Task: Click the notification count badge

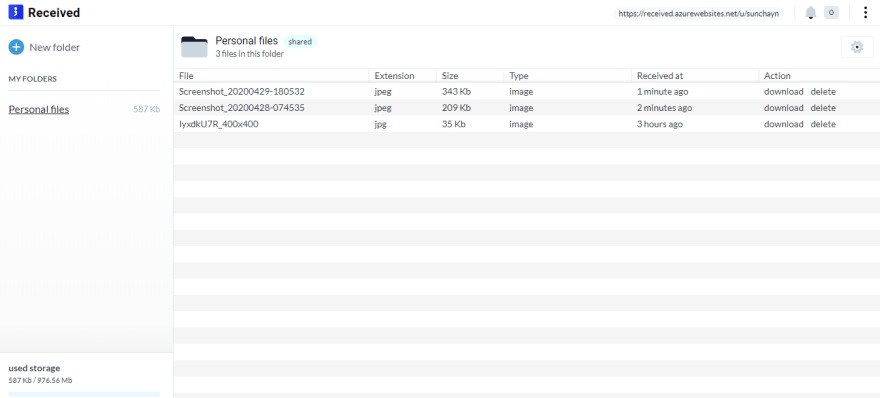Action: click(x=831, y=12)
